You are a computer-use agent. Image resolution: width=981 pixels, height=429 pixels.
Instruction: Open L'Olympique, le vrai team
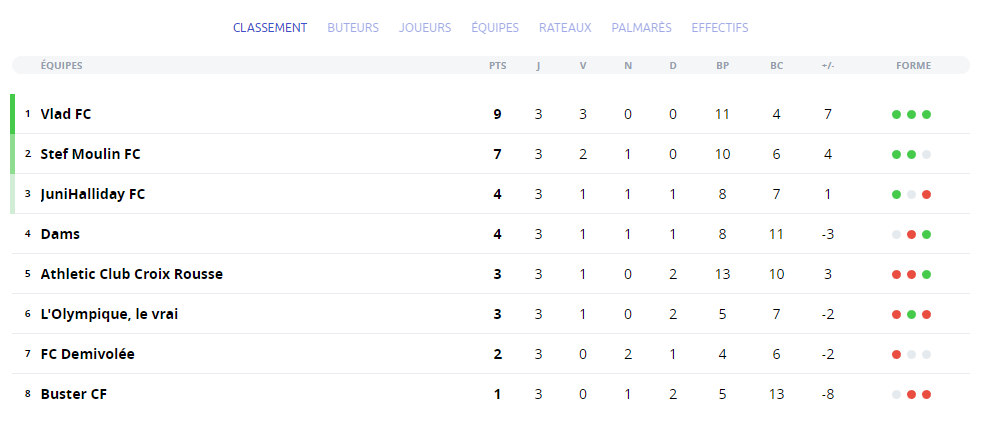tap(109, 314)
